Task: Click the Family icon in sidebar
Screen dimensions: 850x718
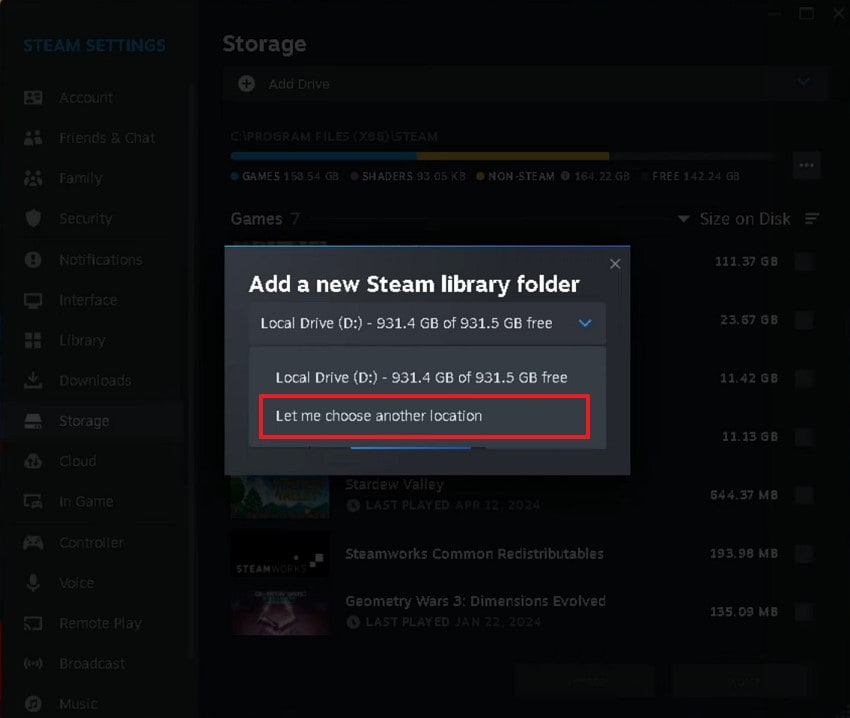Action: click(x=33, y=178)
